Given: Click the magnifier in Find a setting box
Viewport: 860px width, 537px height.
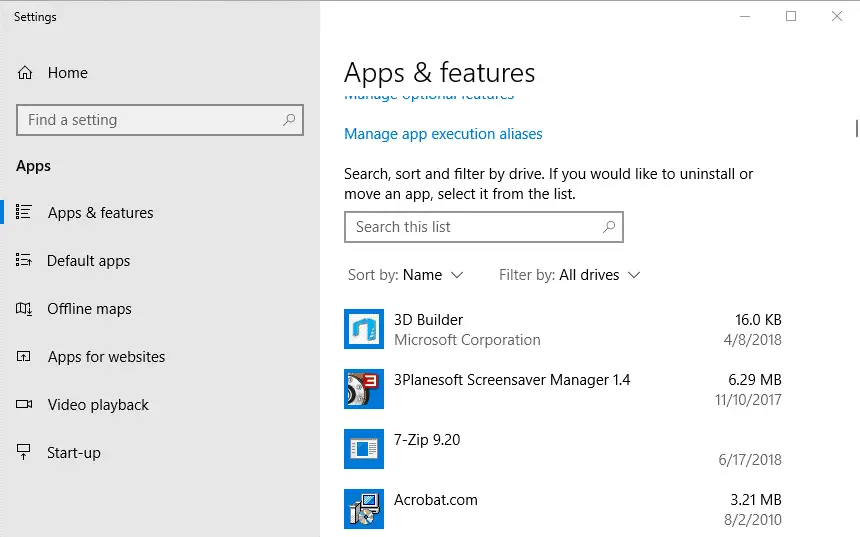Looking at the screenshot, I should tap(289, 120).
